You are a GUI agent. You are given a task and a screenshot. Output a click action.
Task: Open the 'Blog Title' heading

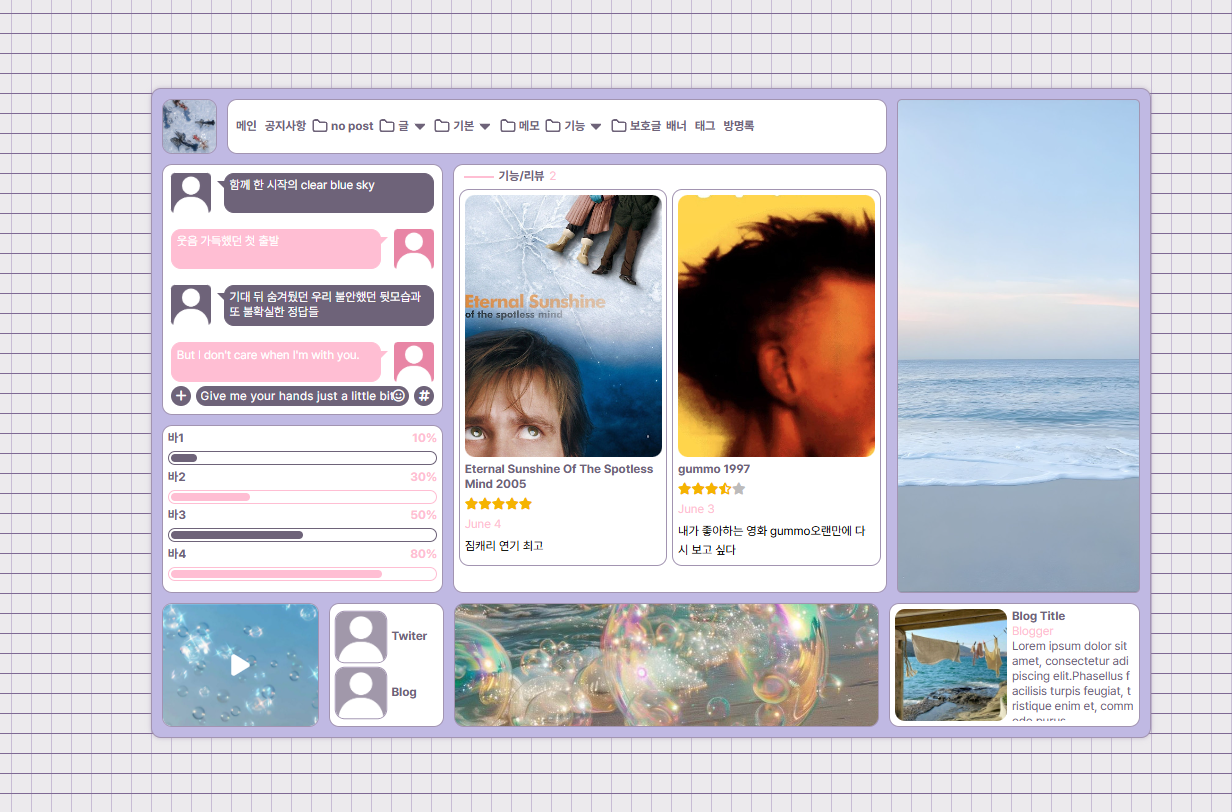pos(1038,616)
